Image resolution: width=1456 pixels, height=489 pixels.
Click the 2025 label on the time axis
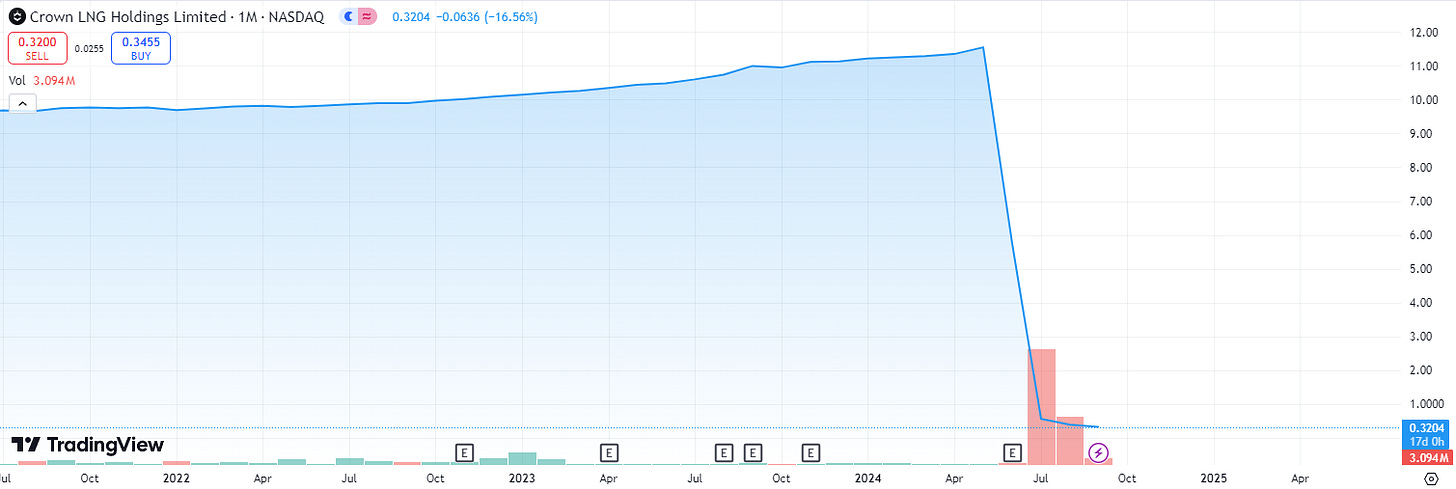[x=1213, y=478]
